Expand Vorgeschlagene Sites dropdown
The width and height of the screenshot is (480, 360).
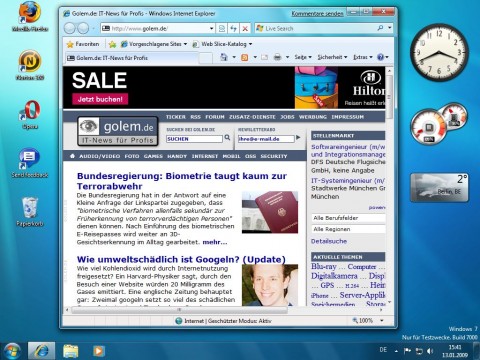(x=185, y=44)
